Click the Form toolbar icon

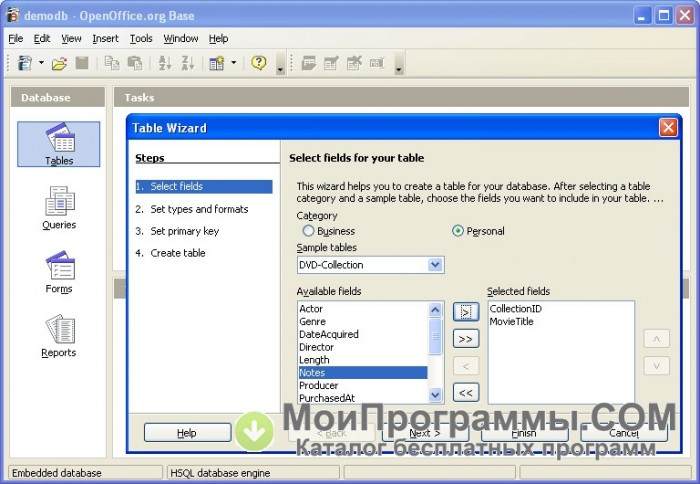[x=217, y=63]
